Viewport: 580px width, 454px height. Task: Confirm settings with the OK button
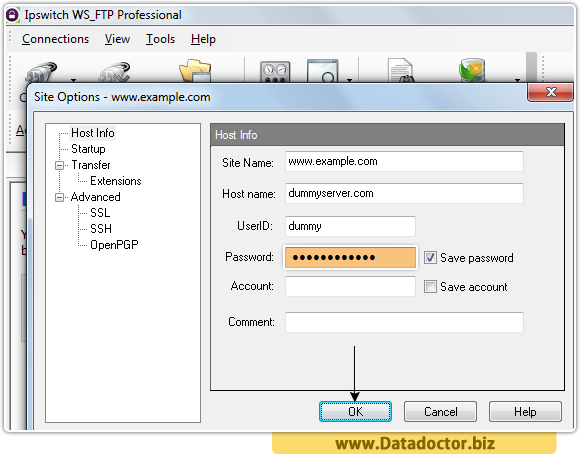pos(355,411)
